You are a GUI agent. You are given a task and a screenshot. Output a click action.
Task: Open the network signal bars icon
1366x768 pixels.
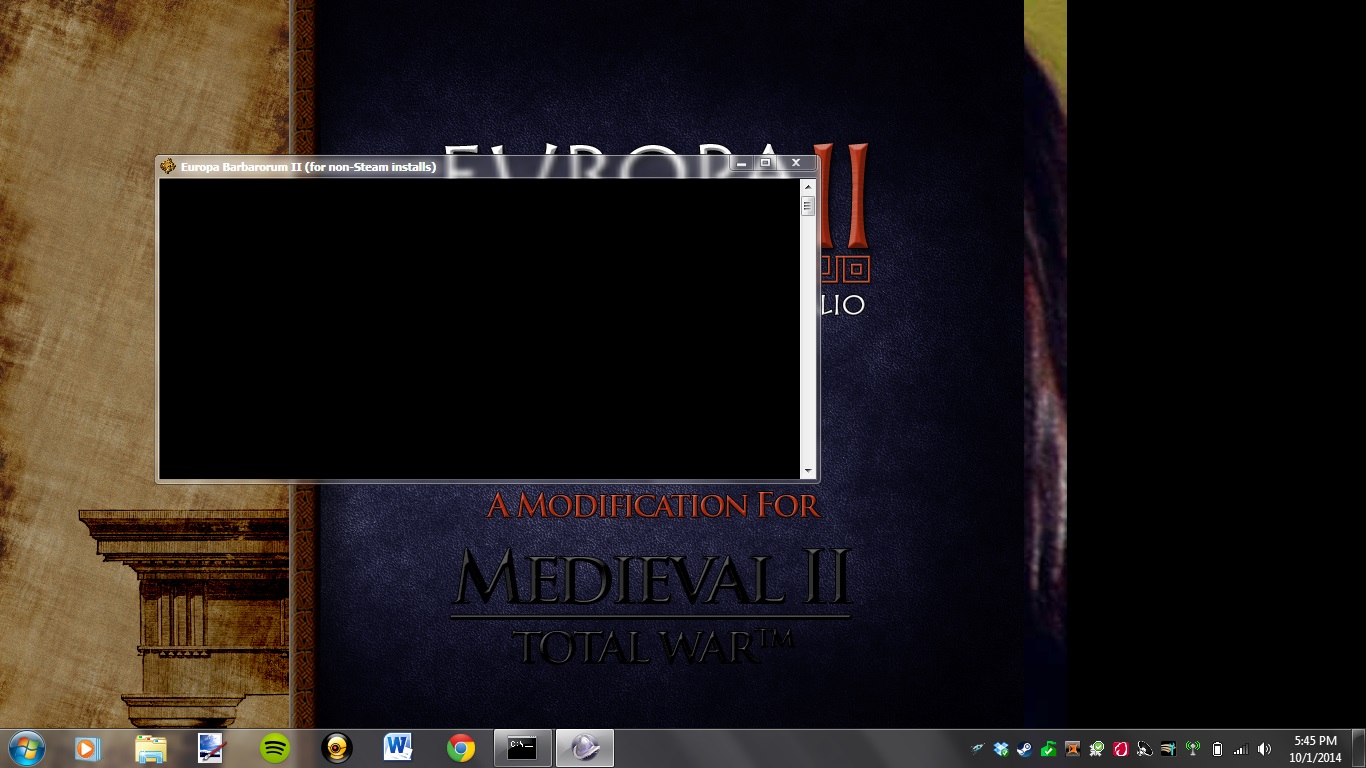(x=1241, y=749)
